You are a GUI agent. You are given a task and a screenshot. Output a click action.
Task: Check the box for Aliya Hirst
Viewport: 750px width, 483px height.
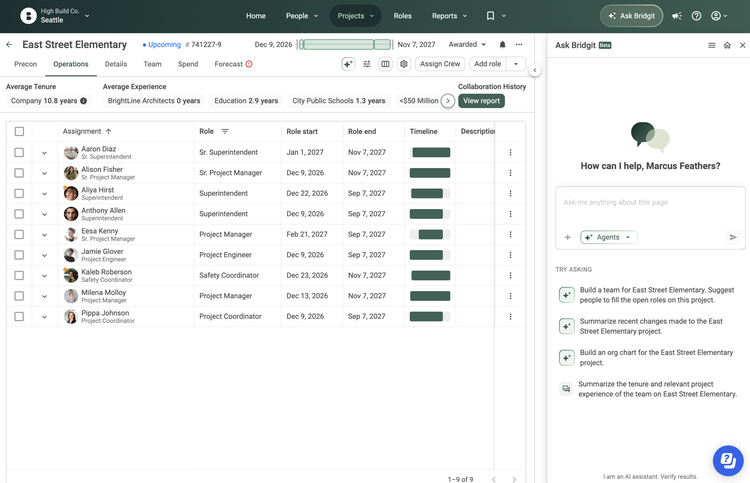pos(19,193)
